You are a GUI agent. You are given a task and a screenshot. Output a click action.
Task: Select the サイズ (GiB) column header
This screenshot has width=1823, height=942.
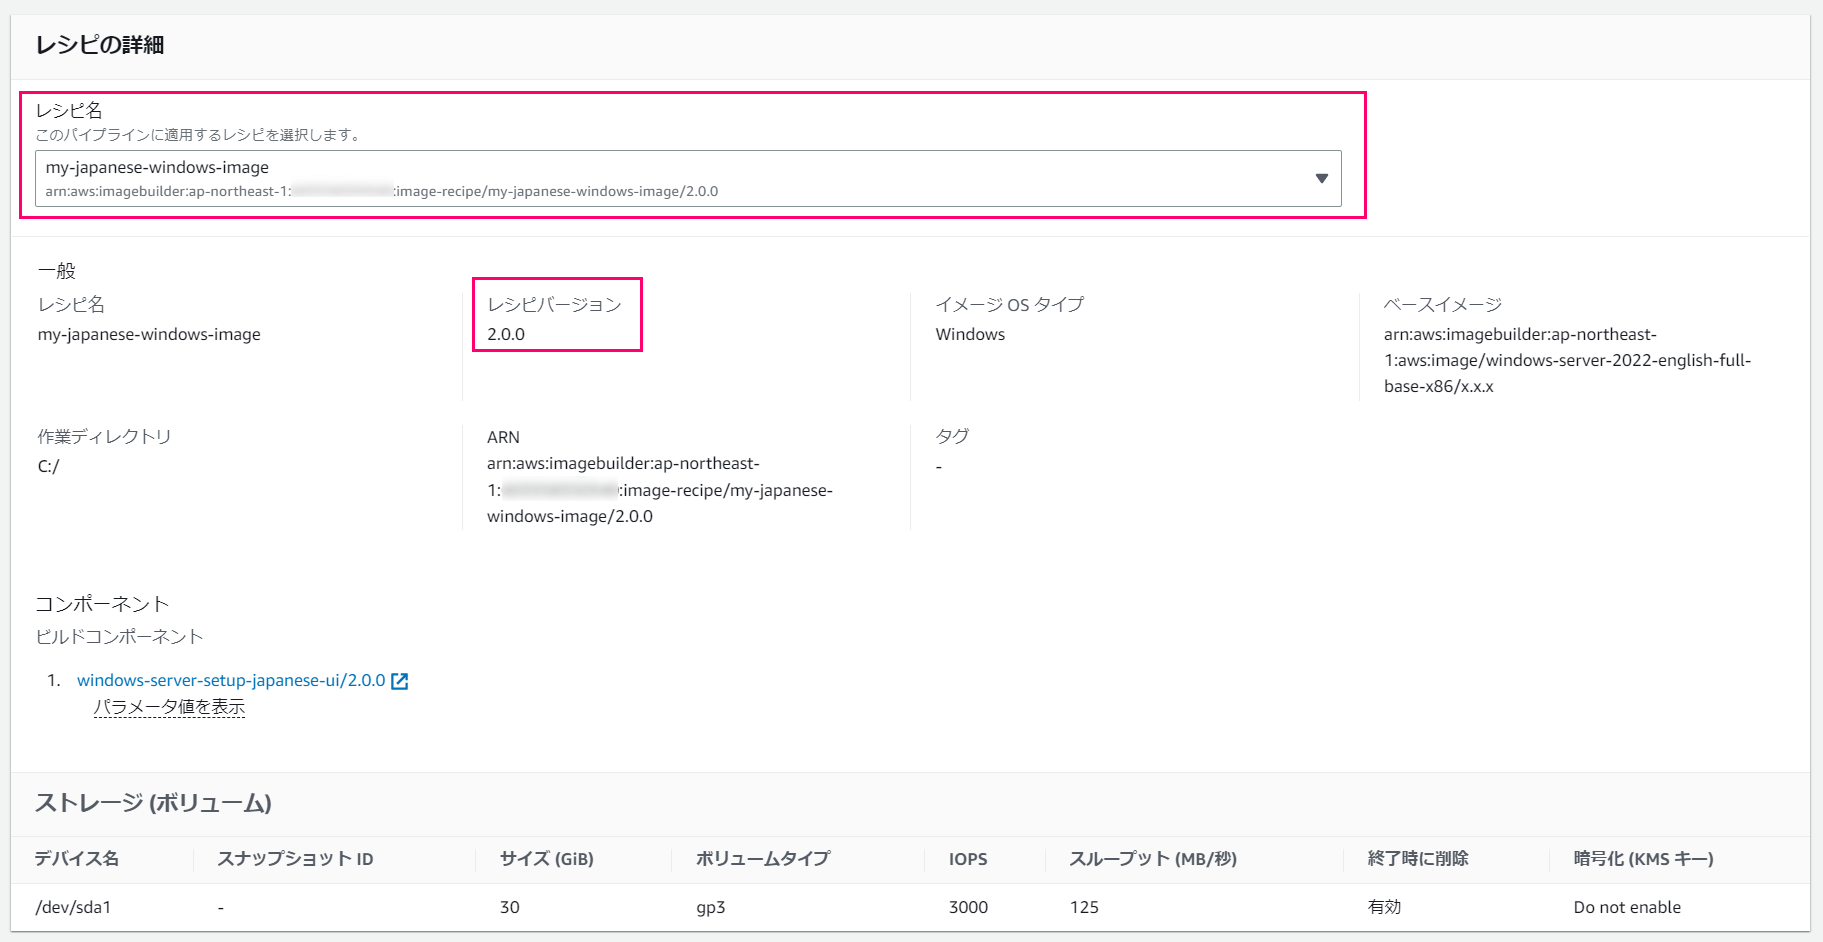(547, 859)
